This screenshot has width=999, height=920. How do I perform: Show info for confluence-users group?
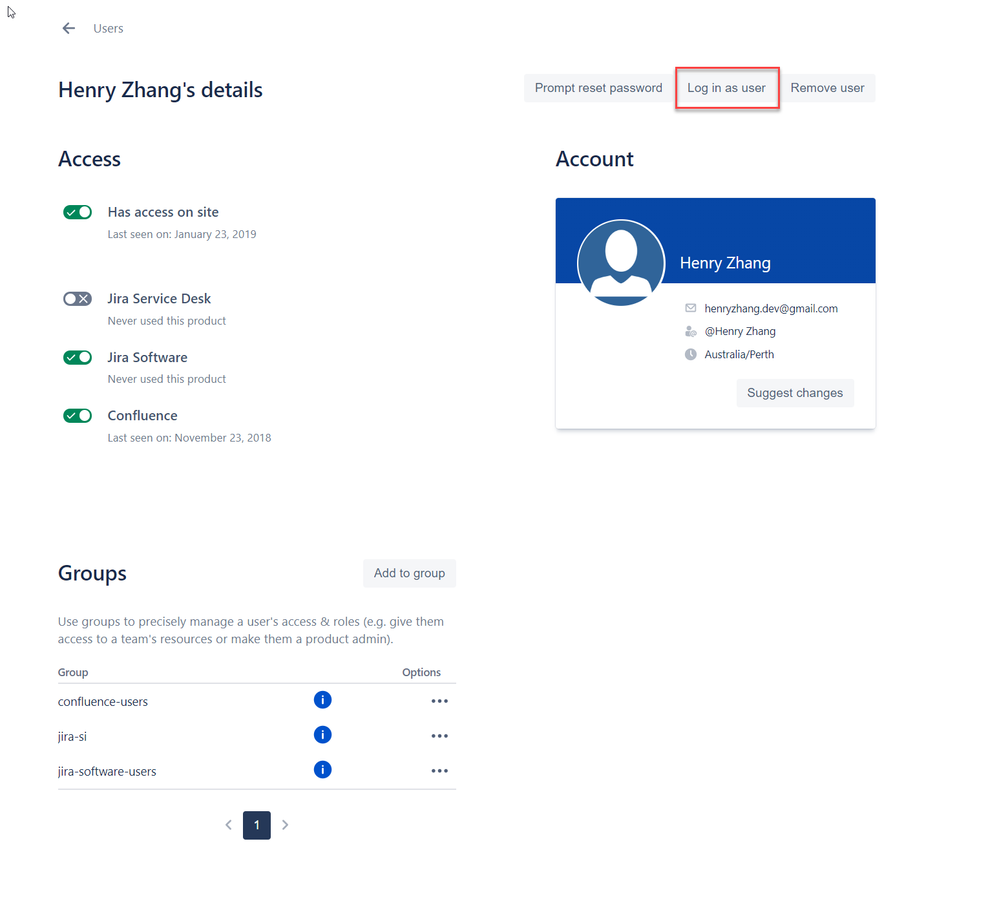tap(323, 700)
